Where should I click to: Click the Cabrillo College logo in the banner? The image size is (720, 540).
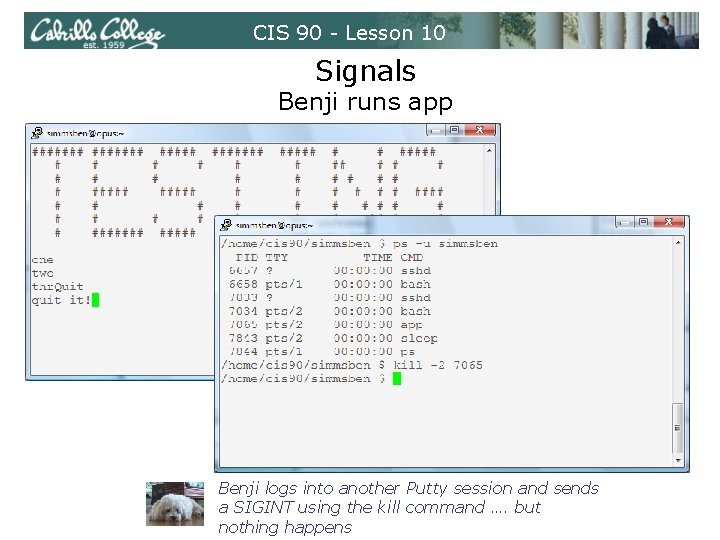tap(97, 32)
